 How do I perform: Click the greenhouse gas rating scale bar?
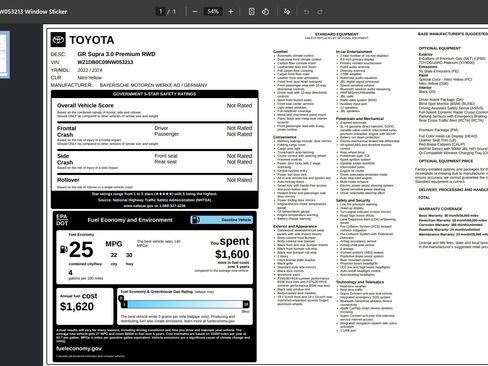tap(185, 304)
